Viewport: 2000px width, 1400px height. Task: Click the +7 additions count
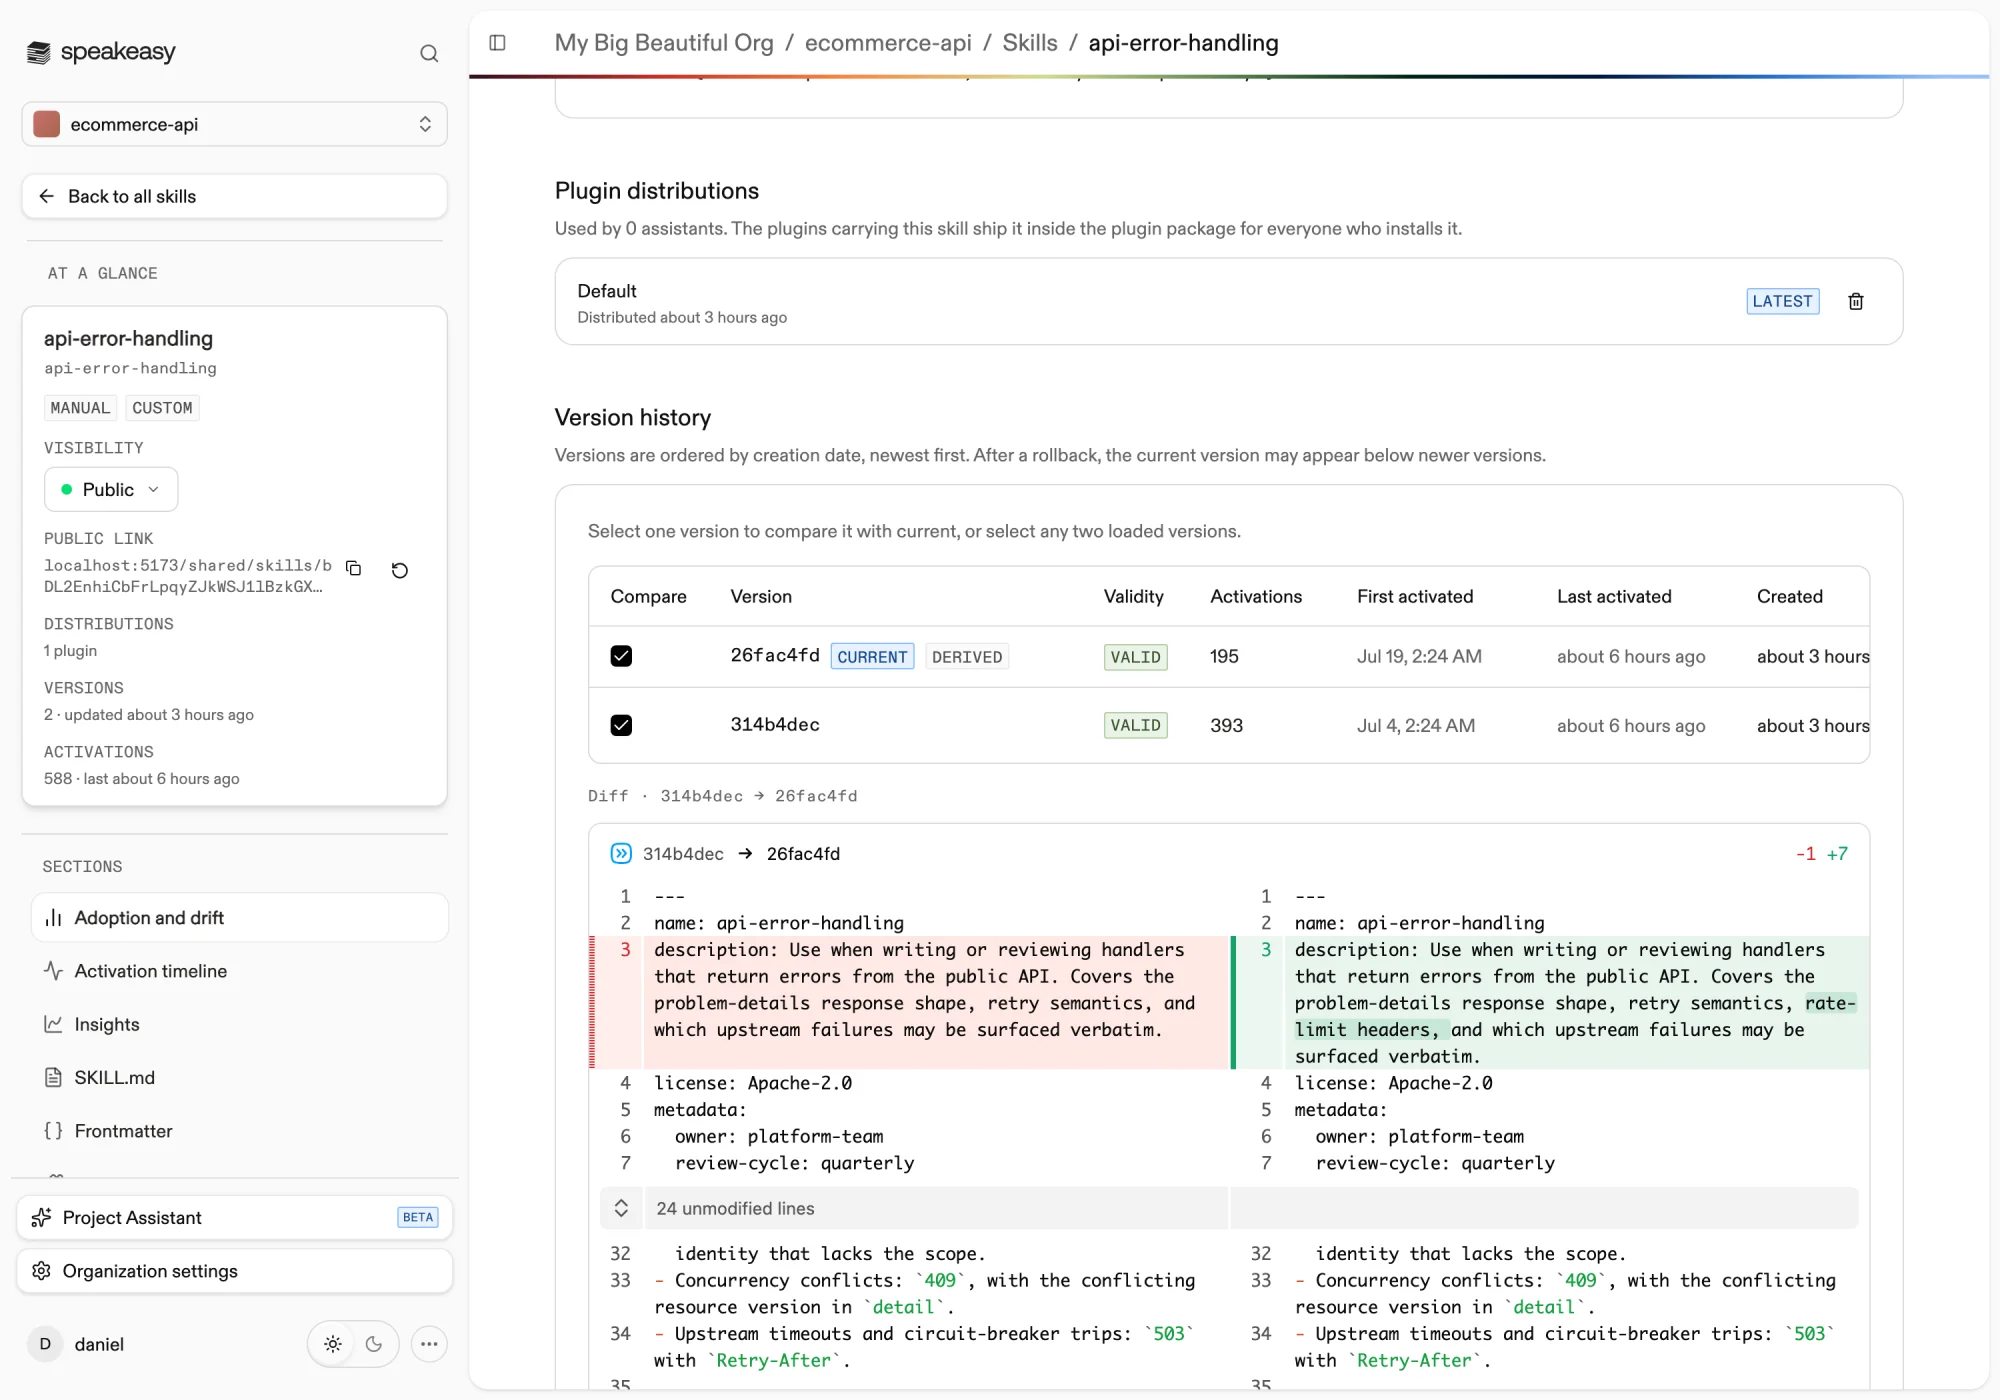tap(1837, 853)
